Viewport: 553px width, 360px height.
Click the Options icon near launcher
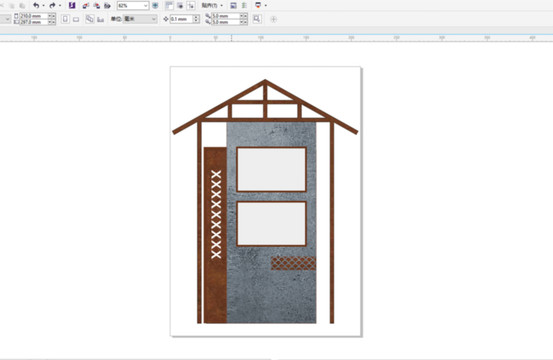pyautogui.click(x=244, y=5)
